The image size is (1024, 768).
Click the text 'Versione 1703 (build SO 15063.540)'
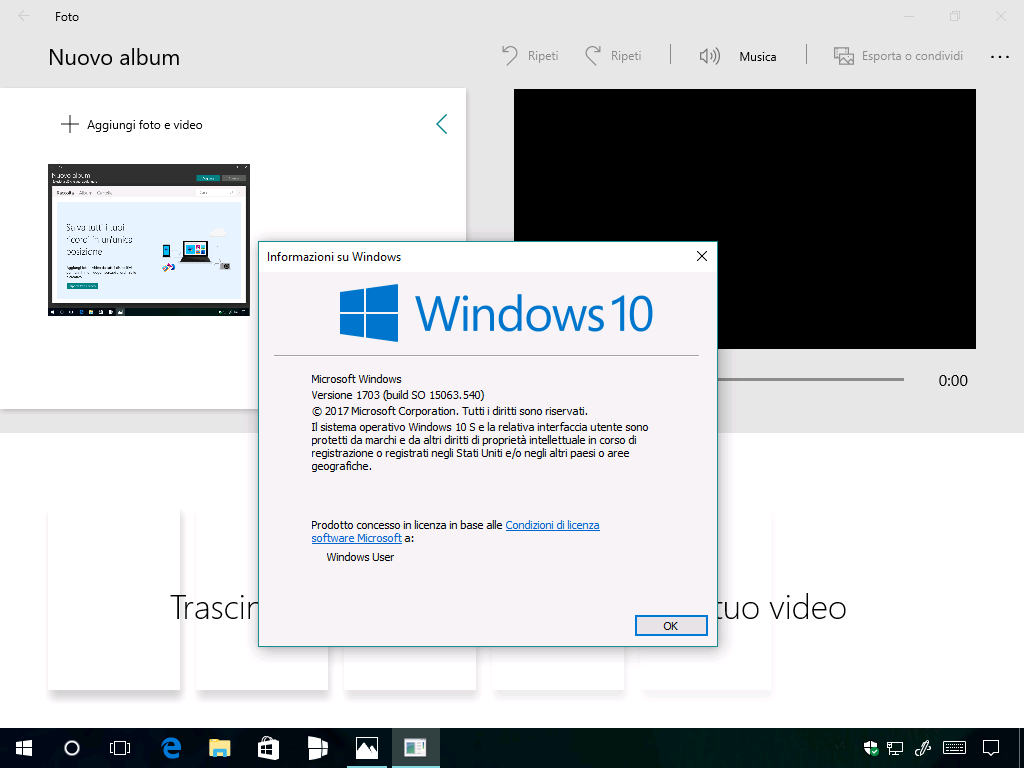tap(398, 395)
